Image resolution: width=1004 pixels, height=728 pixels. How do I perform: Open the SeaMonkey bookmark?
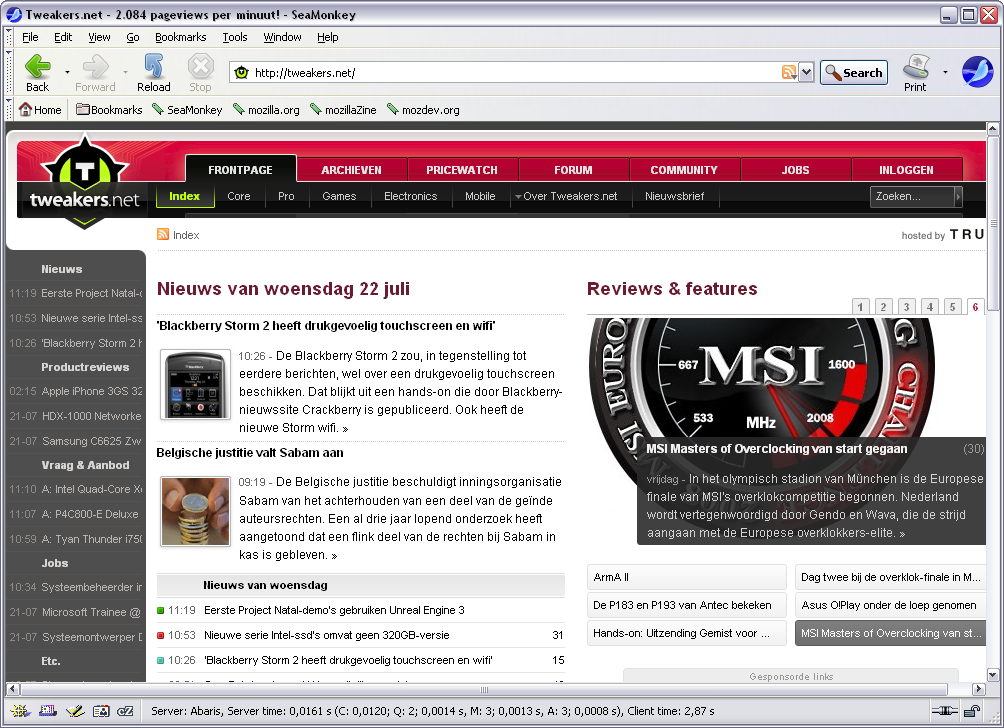tap(187, 109)
